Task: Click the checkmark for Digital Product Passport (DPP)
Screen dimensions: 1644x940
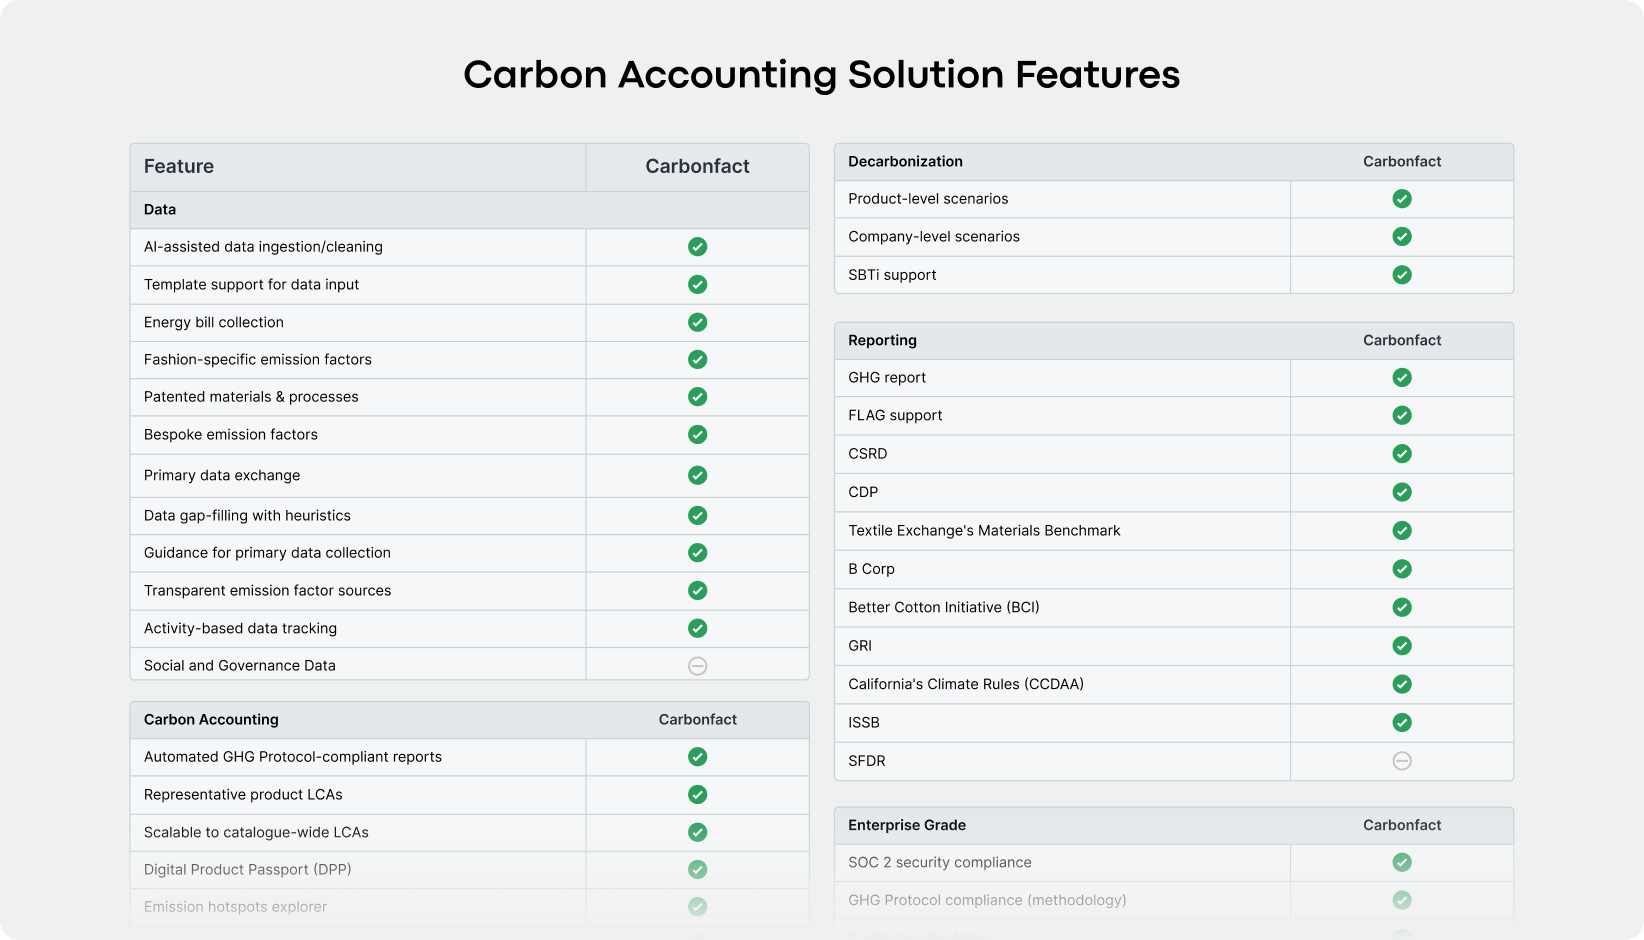Action: 697,870
